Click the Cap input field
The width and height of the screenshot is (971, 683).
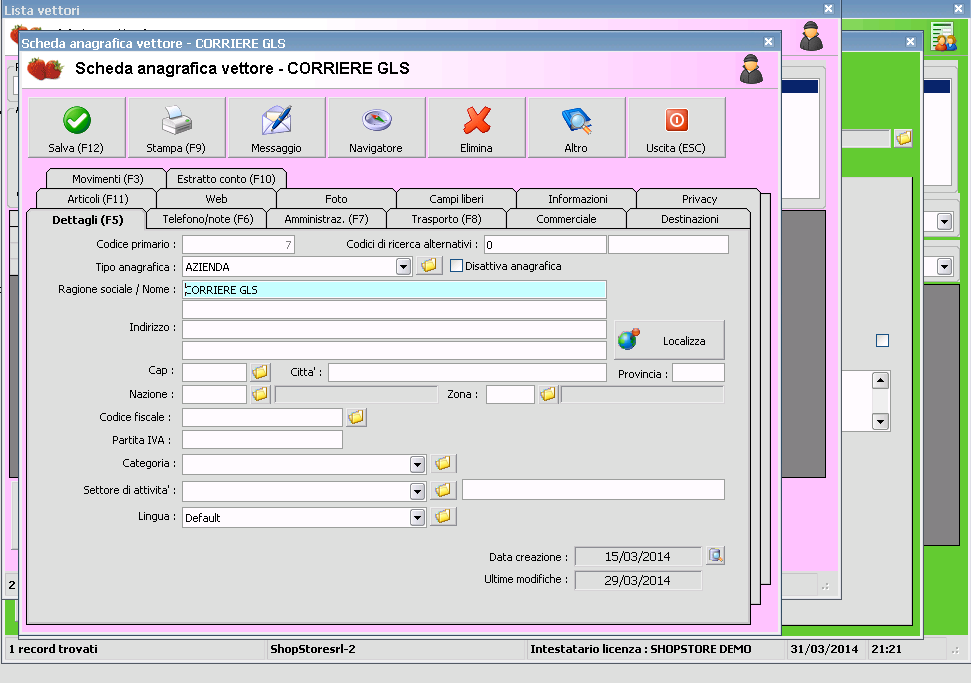click(214, 372)
